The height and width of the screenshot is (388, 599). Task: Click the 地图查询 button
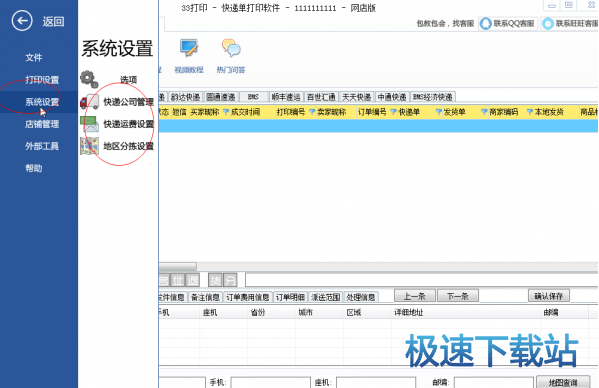pos(563,382)
